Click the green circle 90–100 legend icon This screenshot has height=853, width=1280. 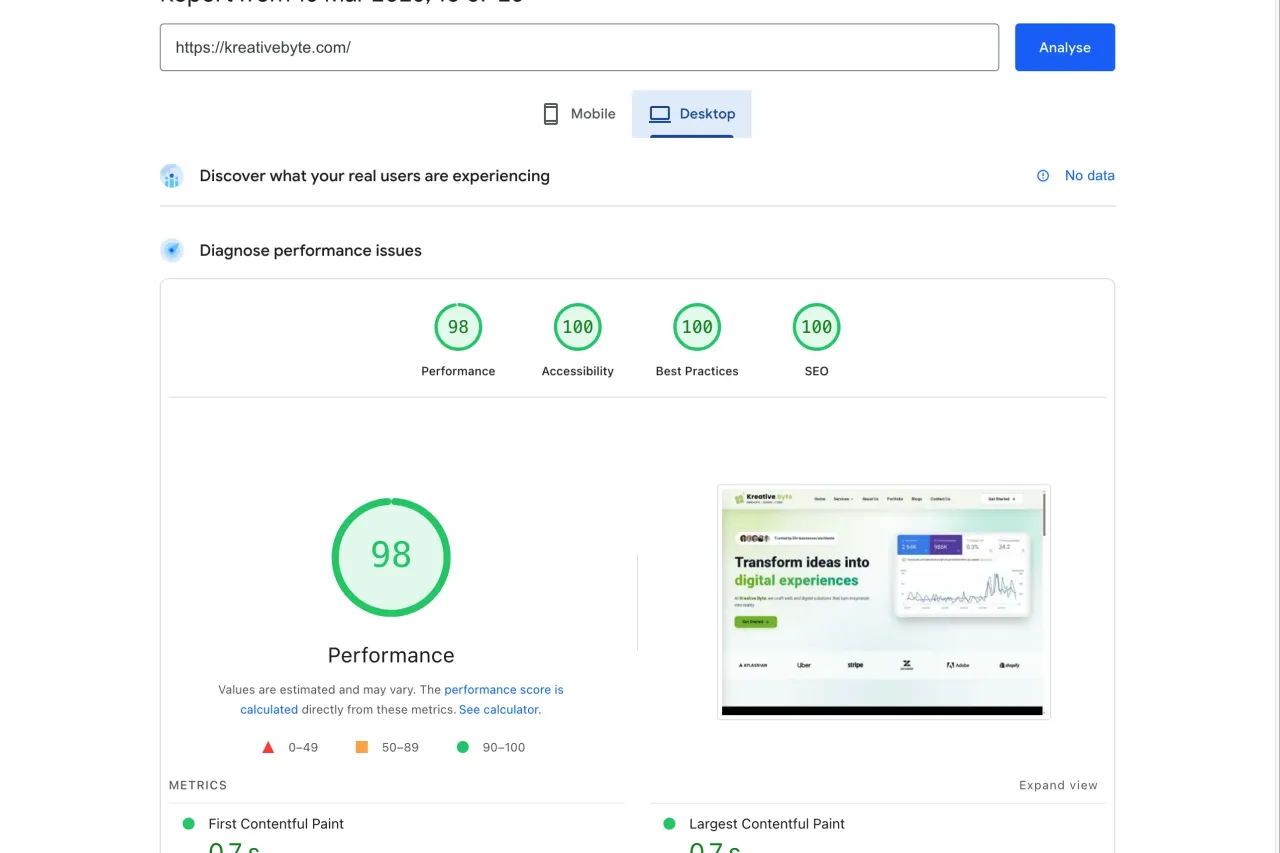462,747
